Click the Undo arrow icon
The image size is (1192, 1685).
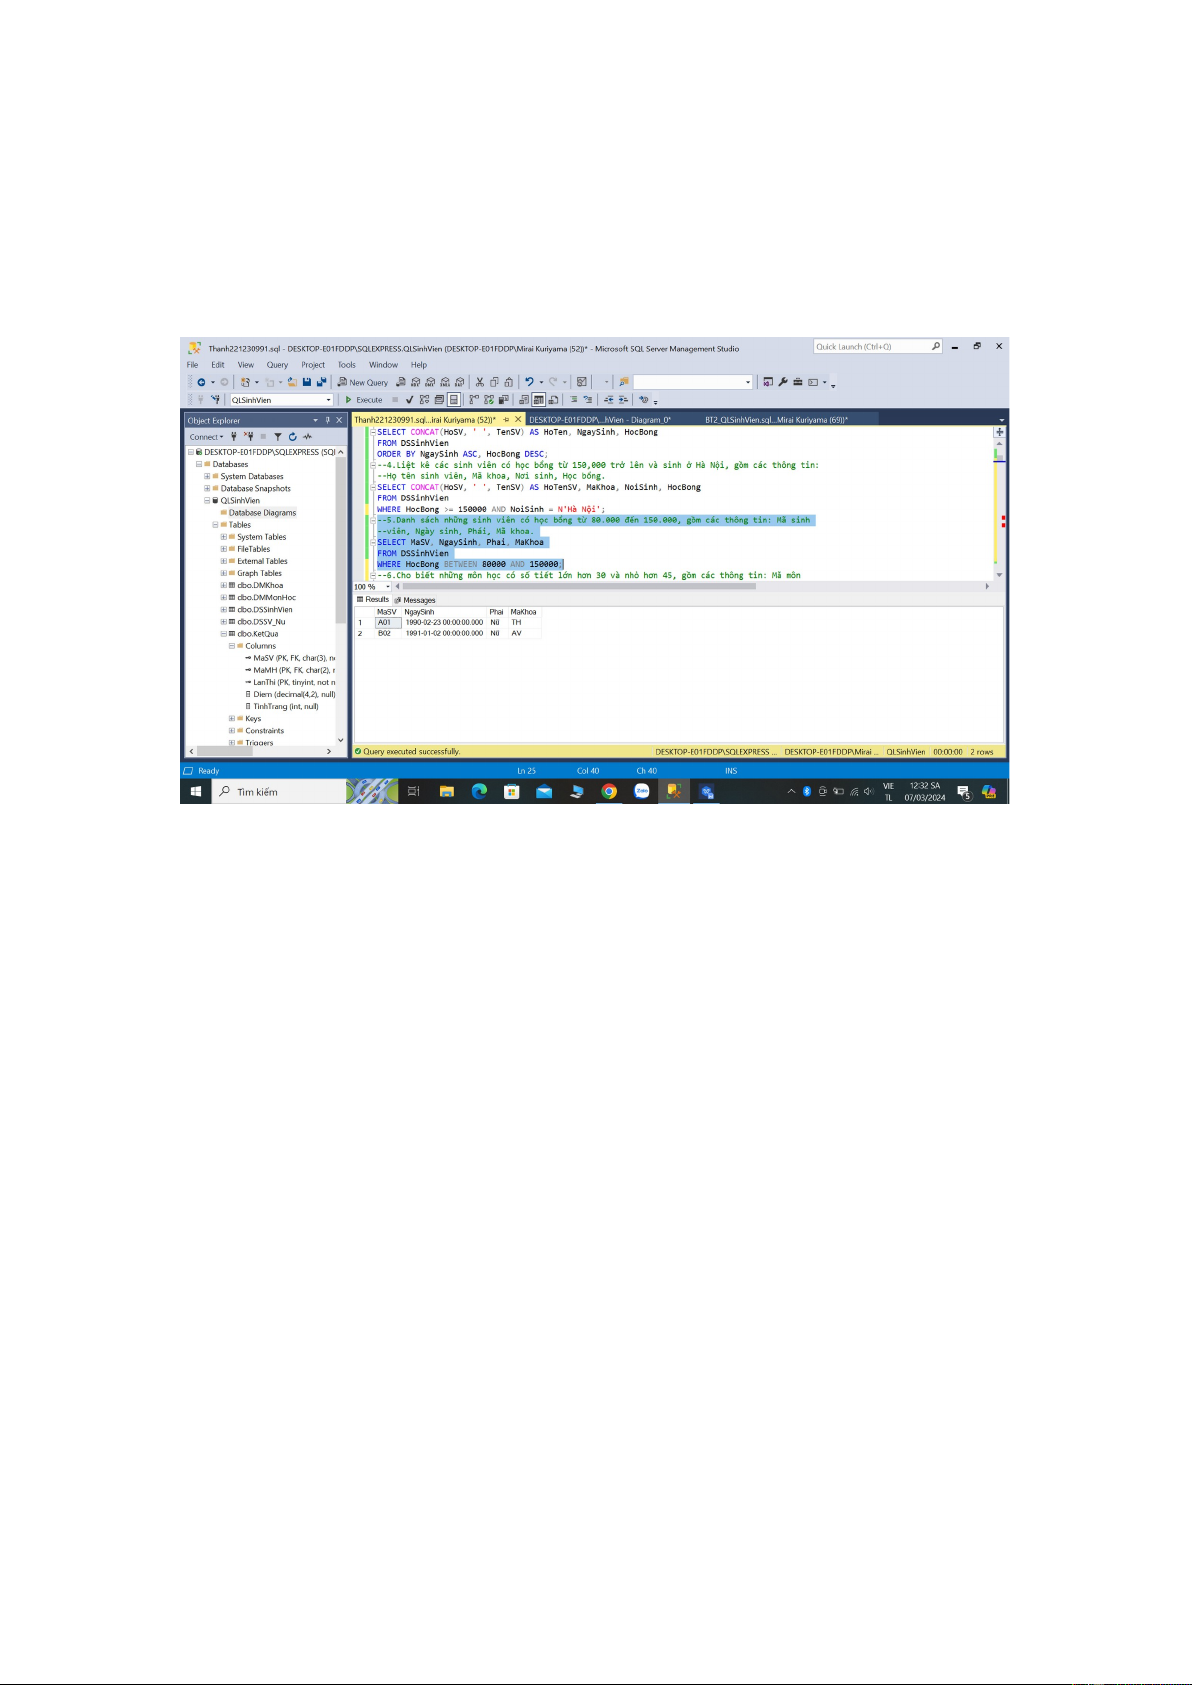[529, 382]
